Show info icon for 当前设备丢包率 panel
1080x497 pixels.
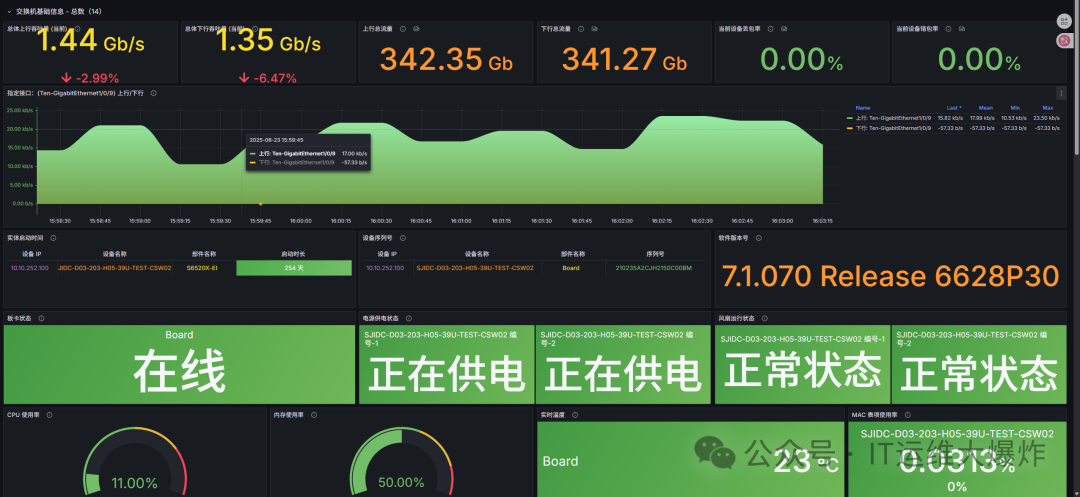(x=770, y=29)
